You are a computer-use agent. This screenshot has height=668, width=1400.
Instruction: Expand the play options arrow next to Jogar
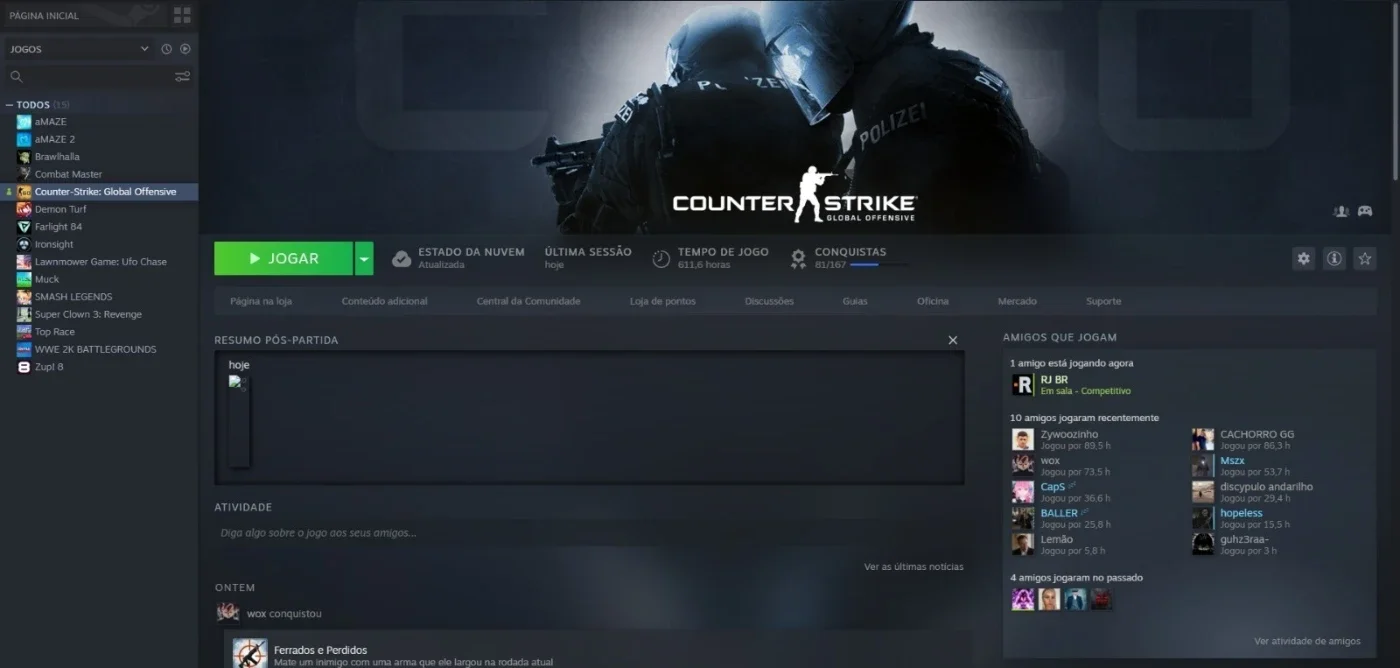coord(364,258)
